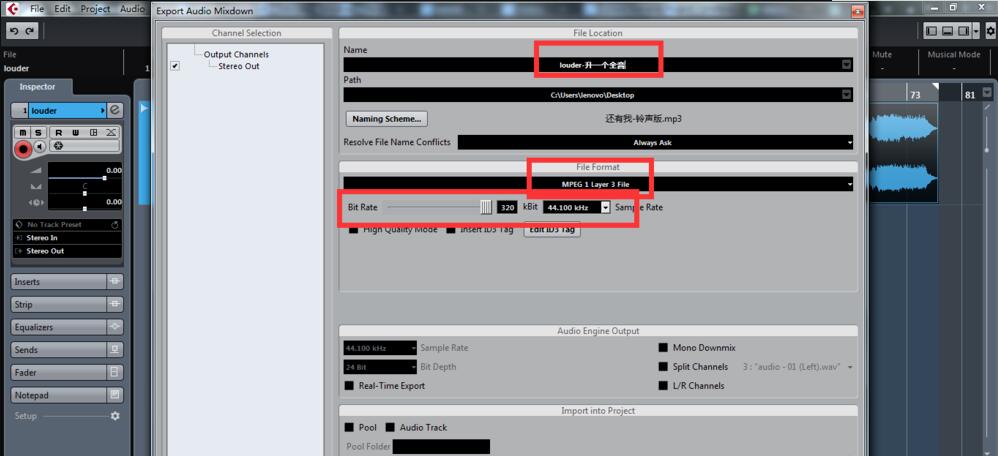
Task: Open the File menu
Action: (37, 9)
